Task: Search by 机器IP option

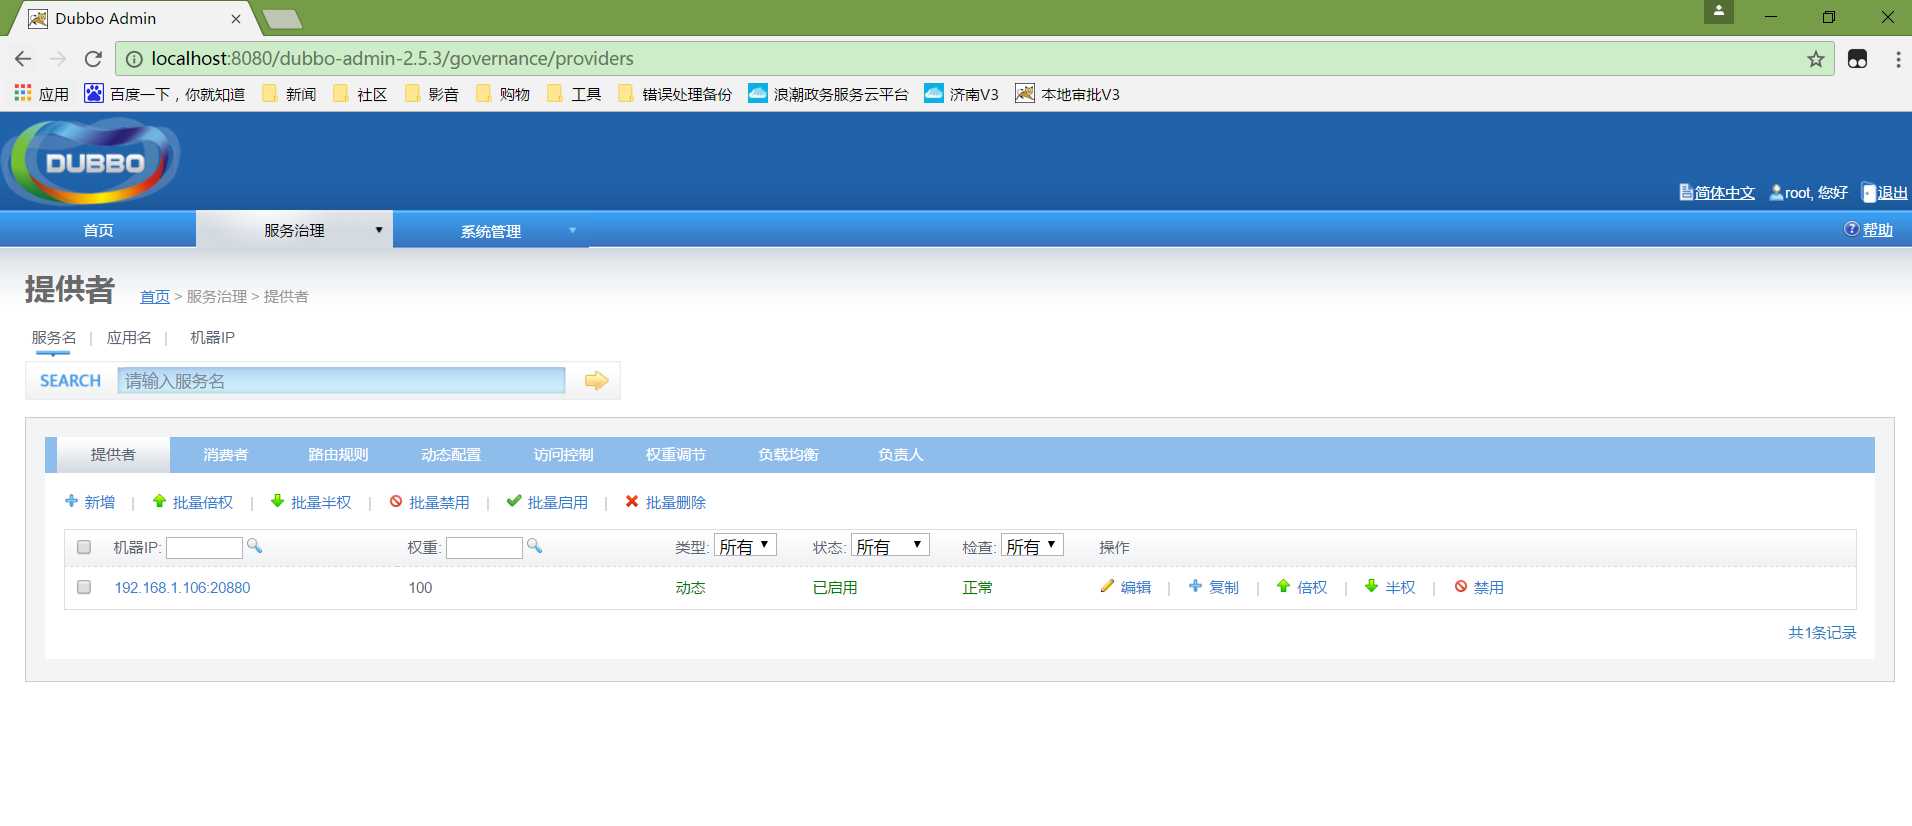Action: [212, 337]
